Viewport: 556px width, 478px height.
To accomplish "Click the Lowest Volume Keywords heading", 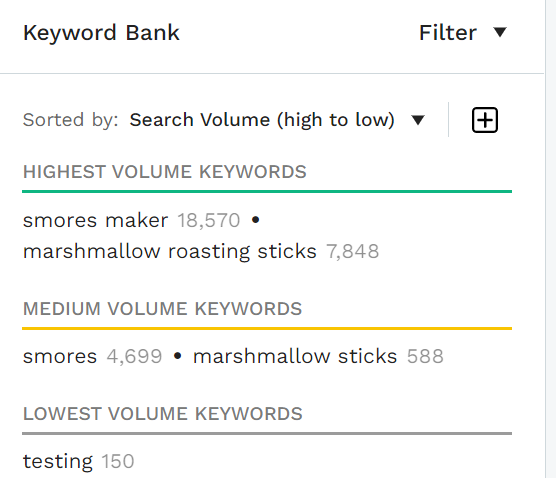I will 162,413.
